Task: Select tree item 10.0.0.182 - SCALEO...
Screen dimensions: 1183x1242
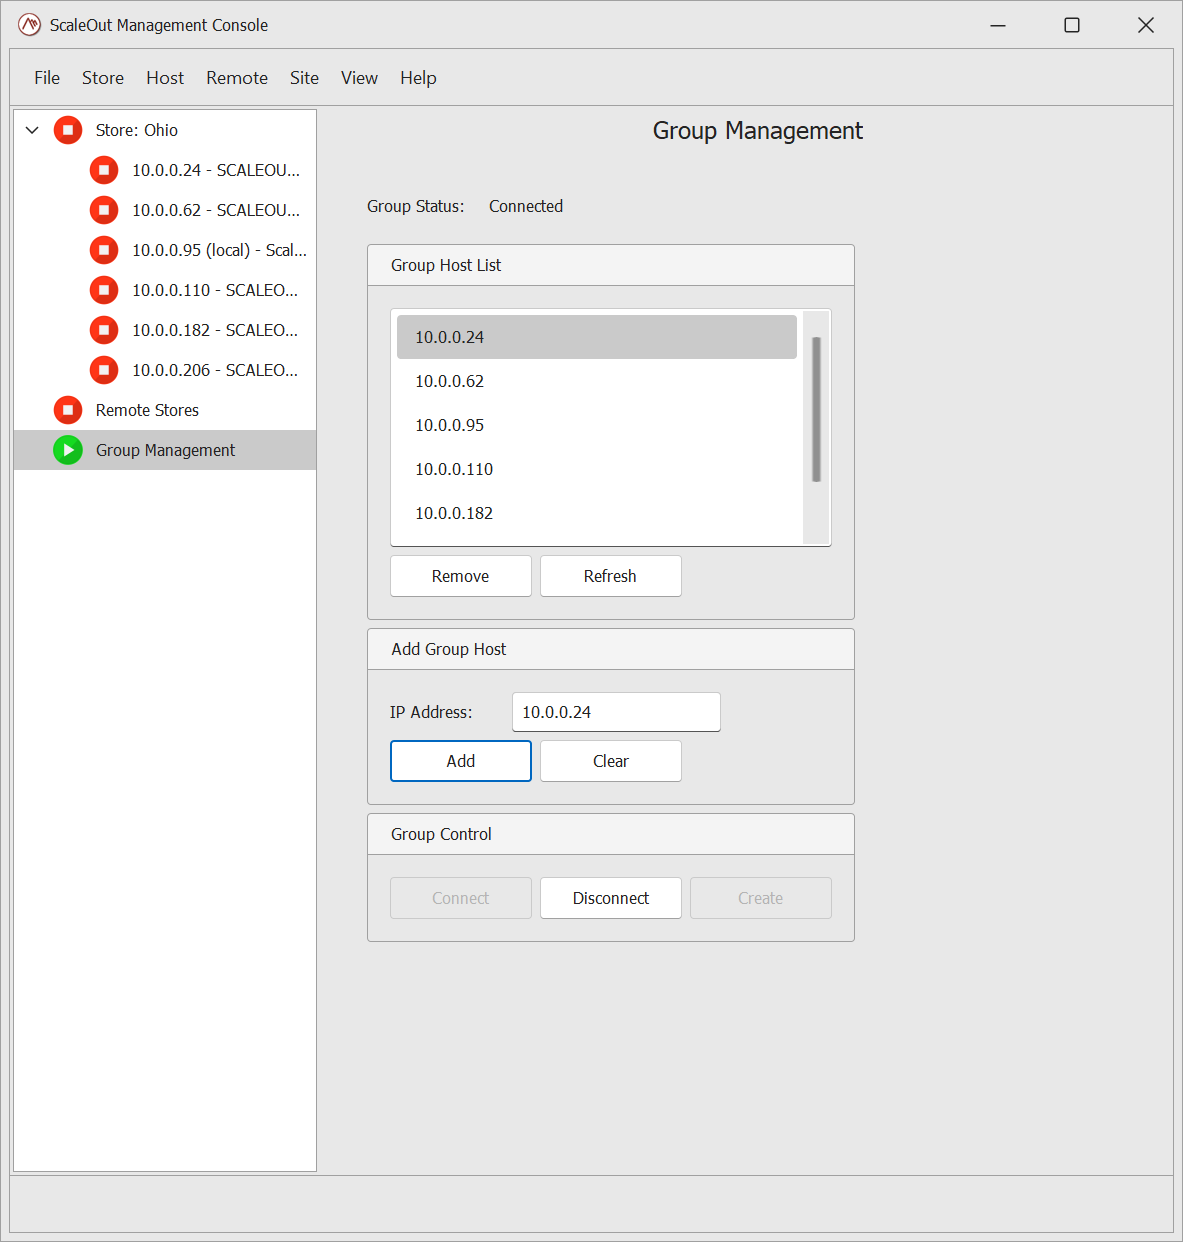Action: [x=215, y=330]
